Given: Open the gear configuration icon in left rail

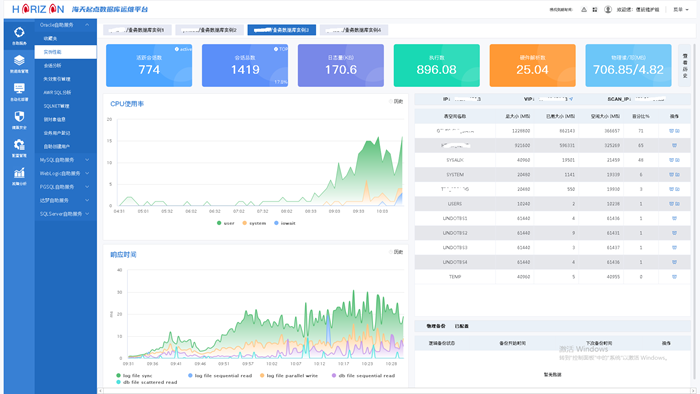Looking at the screenshot, I should point(19,145).
